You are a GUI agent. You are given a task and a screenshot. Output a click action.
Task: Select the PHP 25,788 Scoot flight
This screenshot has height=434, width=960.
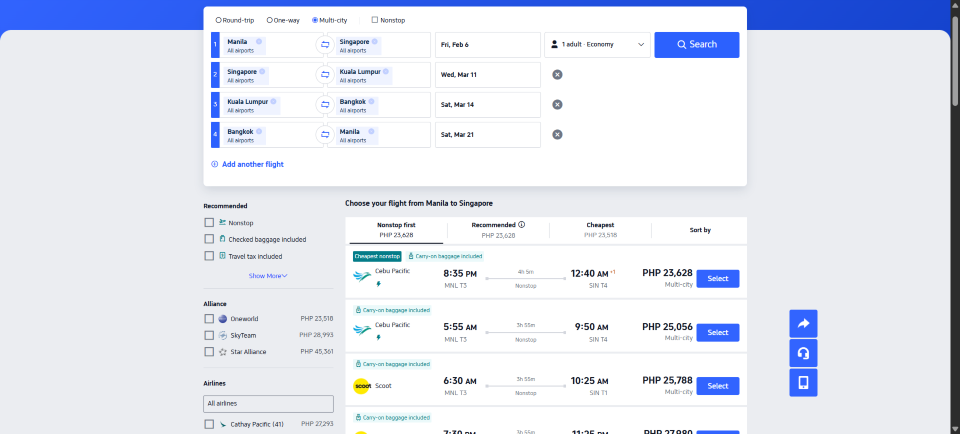(x=718, y=386)
